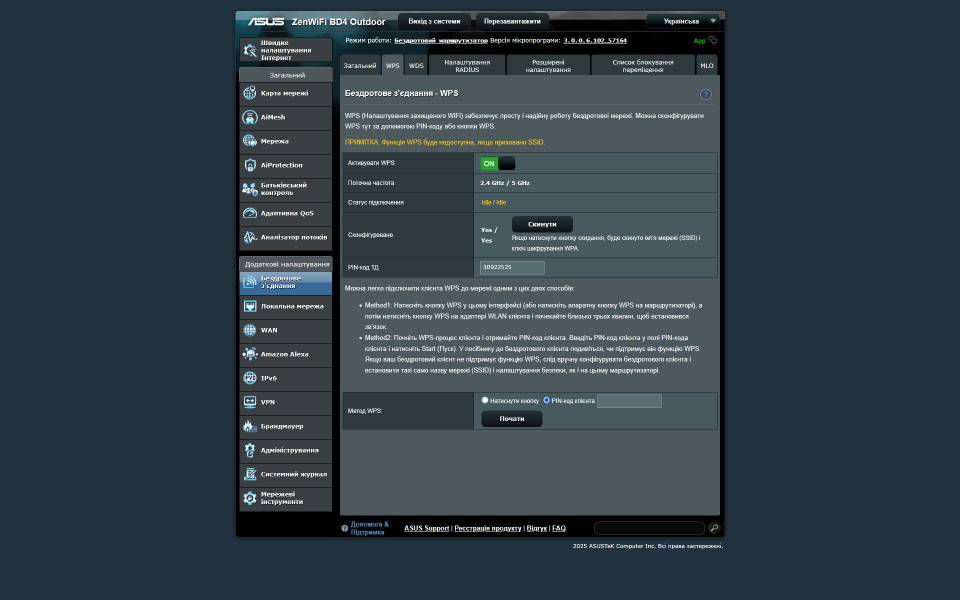Image resolution: width=960 pixels, height=600 pixels.
Task: Click the network map icon in sidebar
Action: [x=250, y=93]
